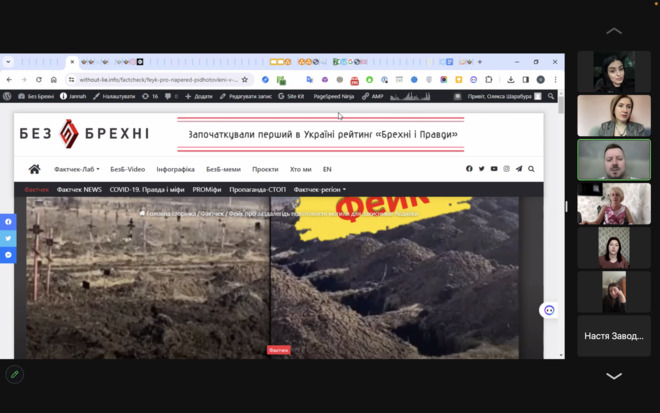Click Редагувати запис in admin bar
Image resolution: width=660 pixels, height=413 pixels.
[245, 97]
